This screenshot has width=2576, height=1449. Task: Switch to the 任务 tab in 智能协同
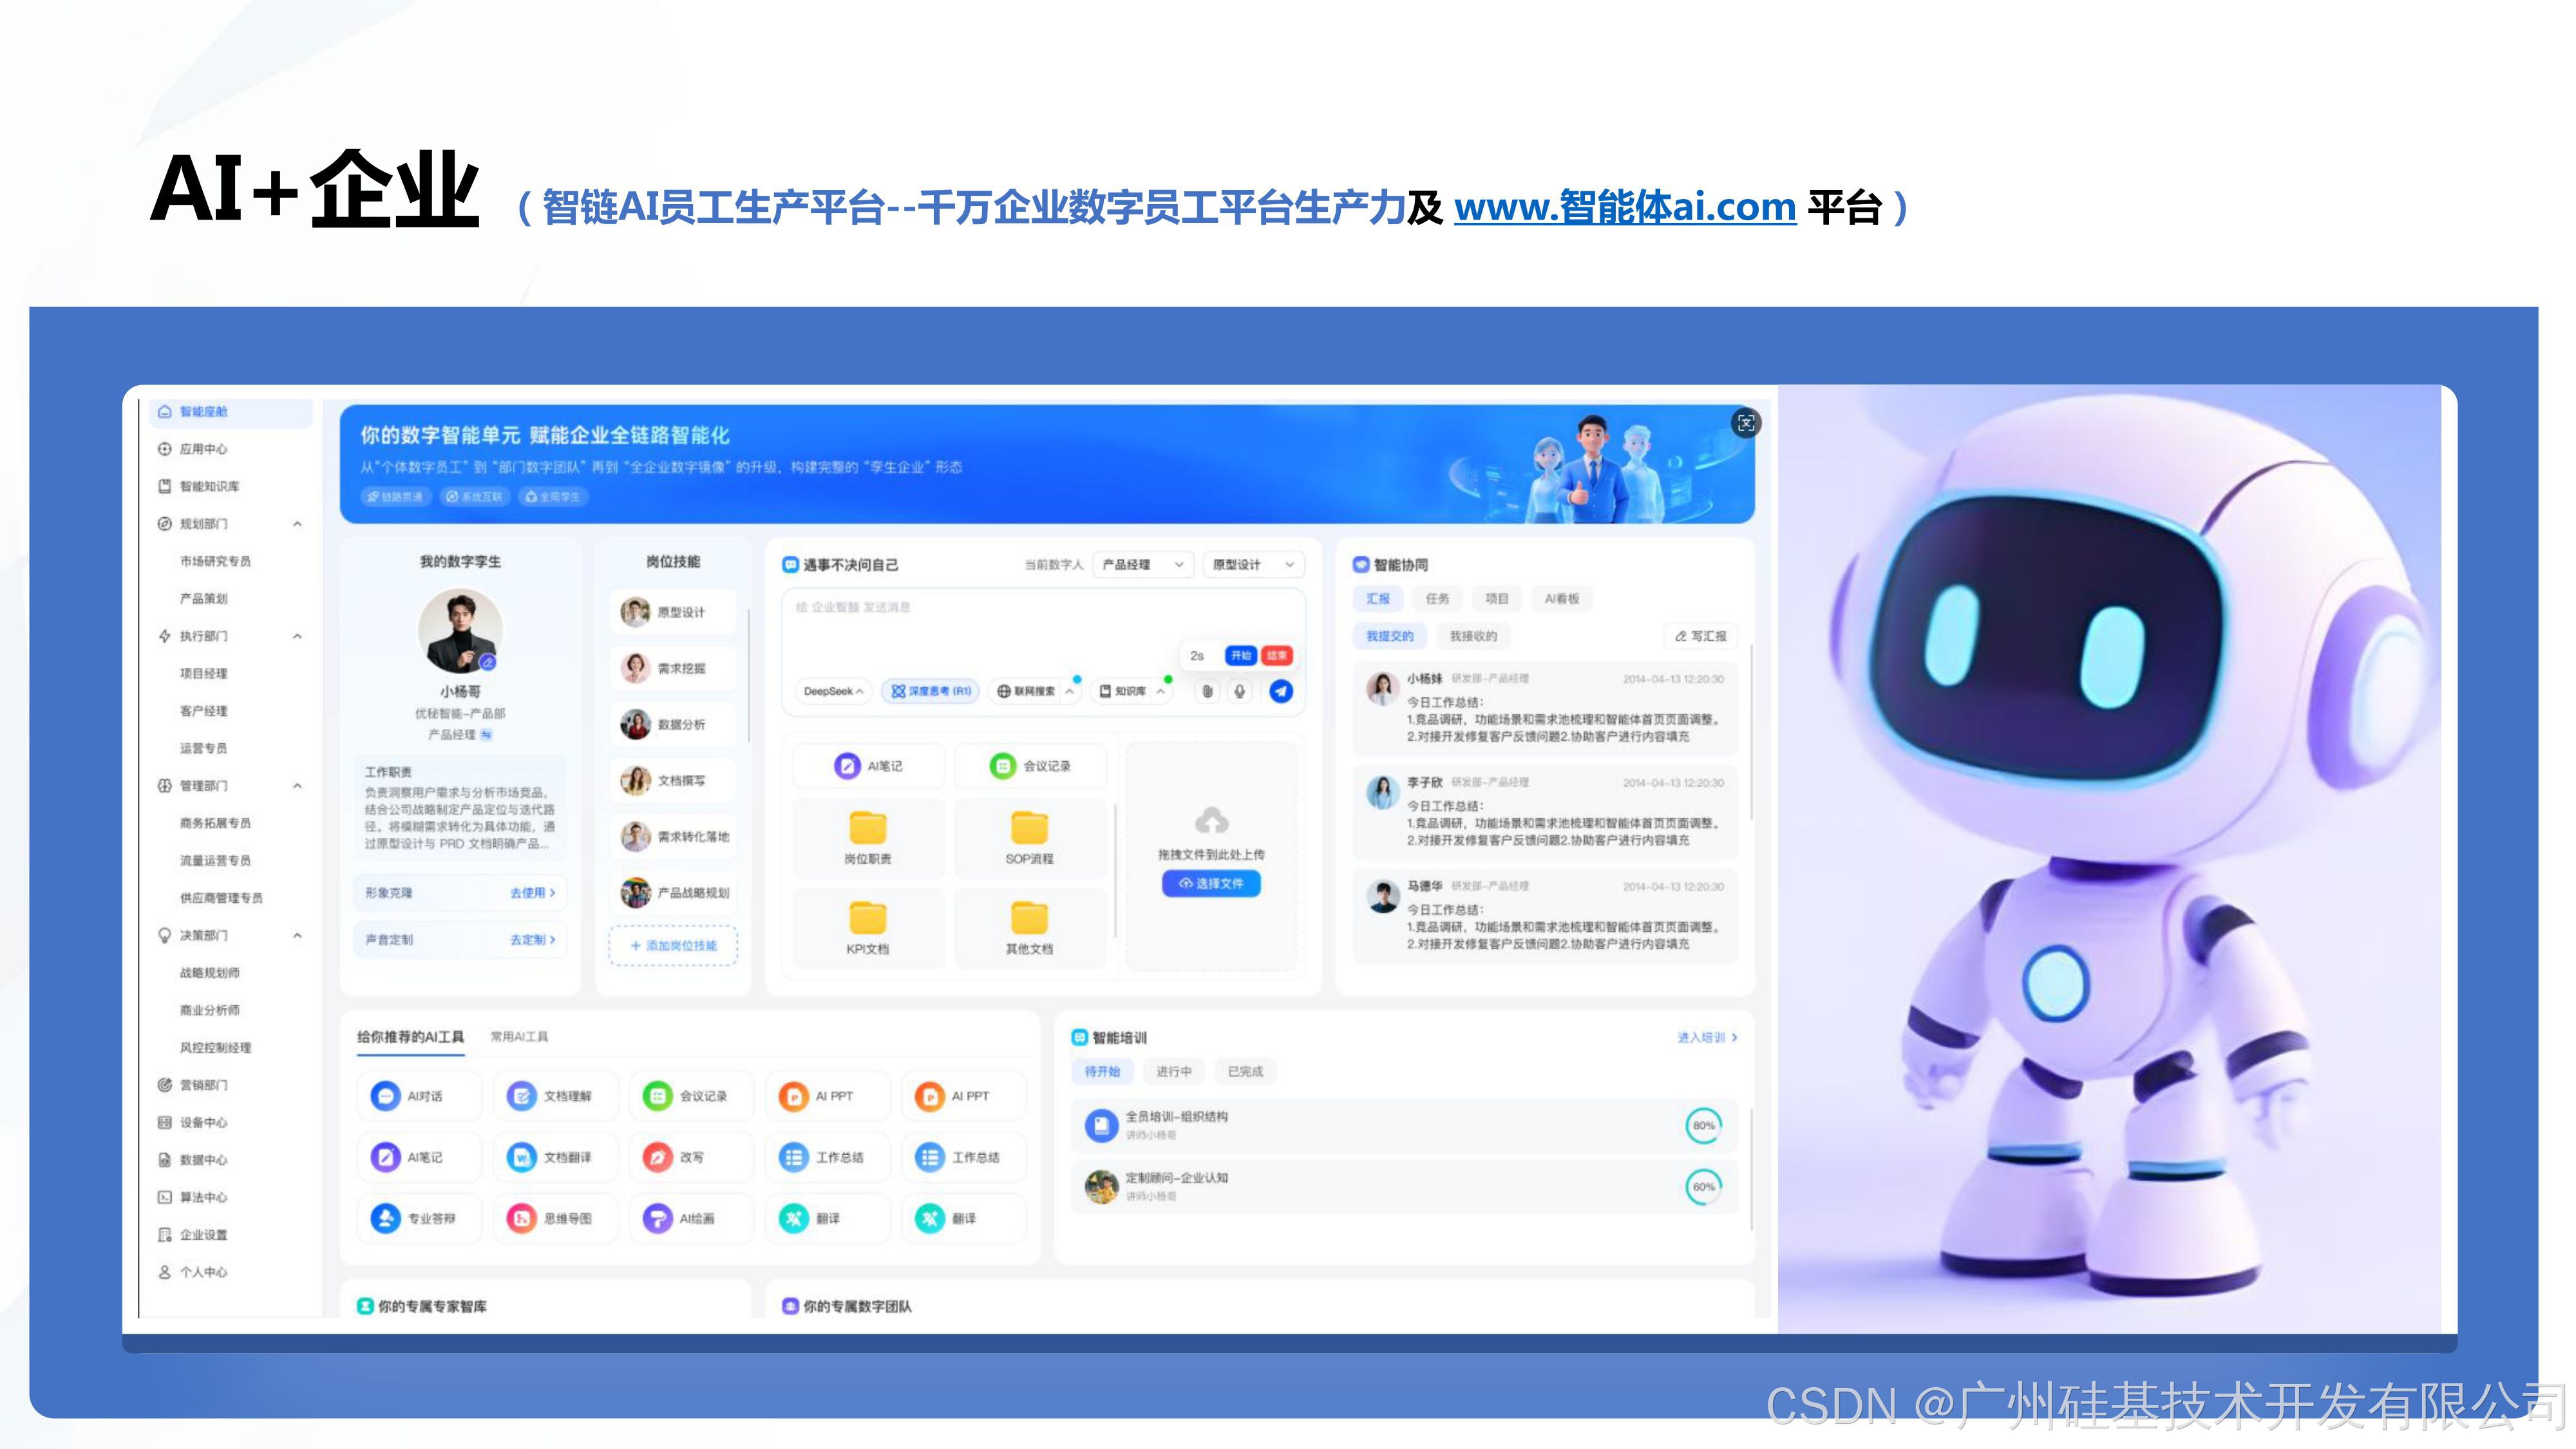point(1437,598)
